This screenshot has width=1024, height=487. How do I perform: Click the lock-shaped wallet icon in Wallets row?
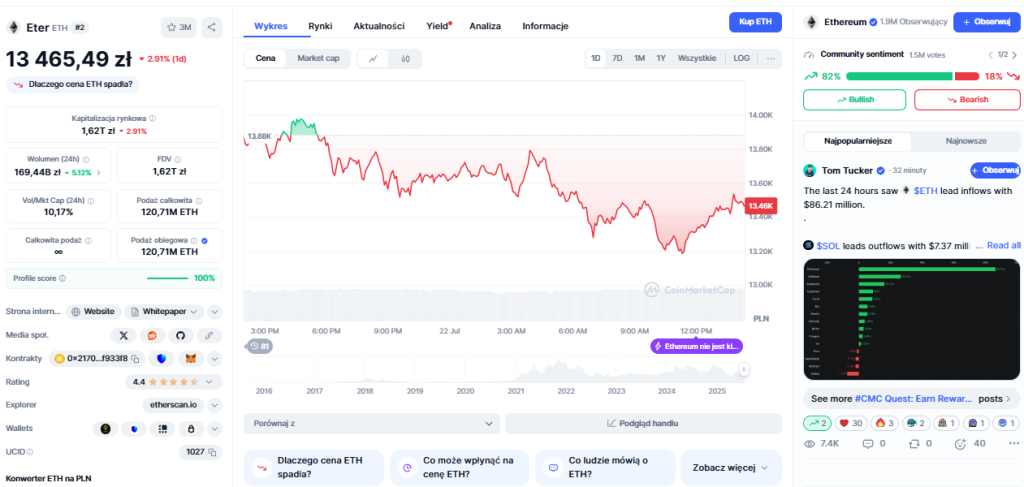click(x=191, y=429)
